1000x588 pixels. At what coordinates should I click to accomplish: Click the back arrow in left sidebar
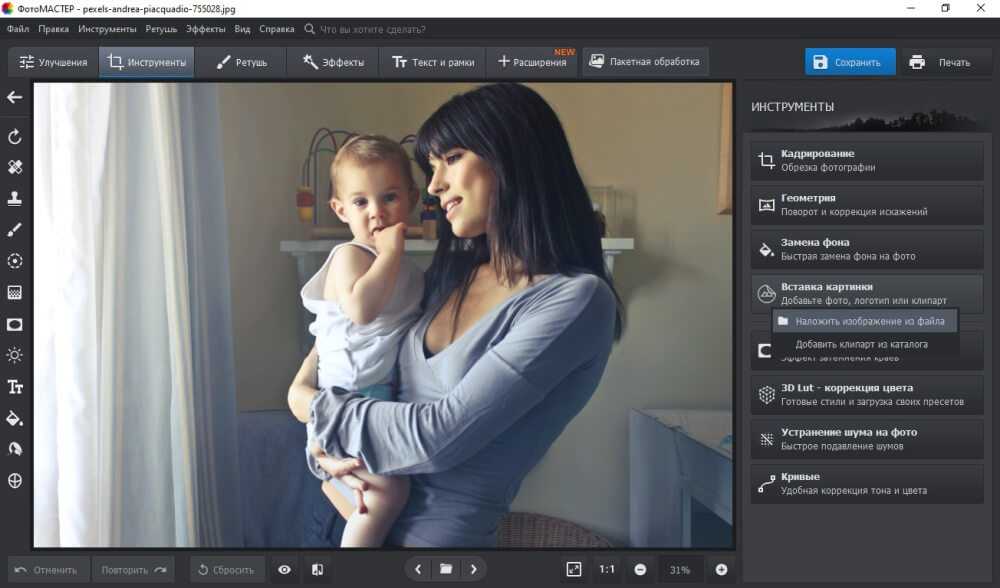click(x=14, y=97)
